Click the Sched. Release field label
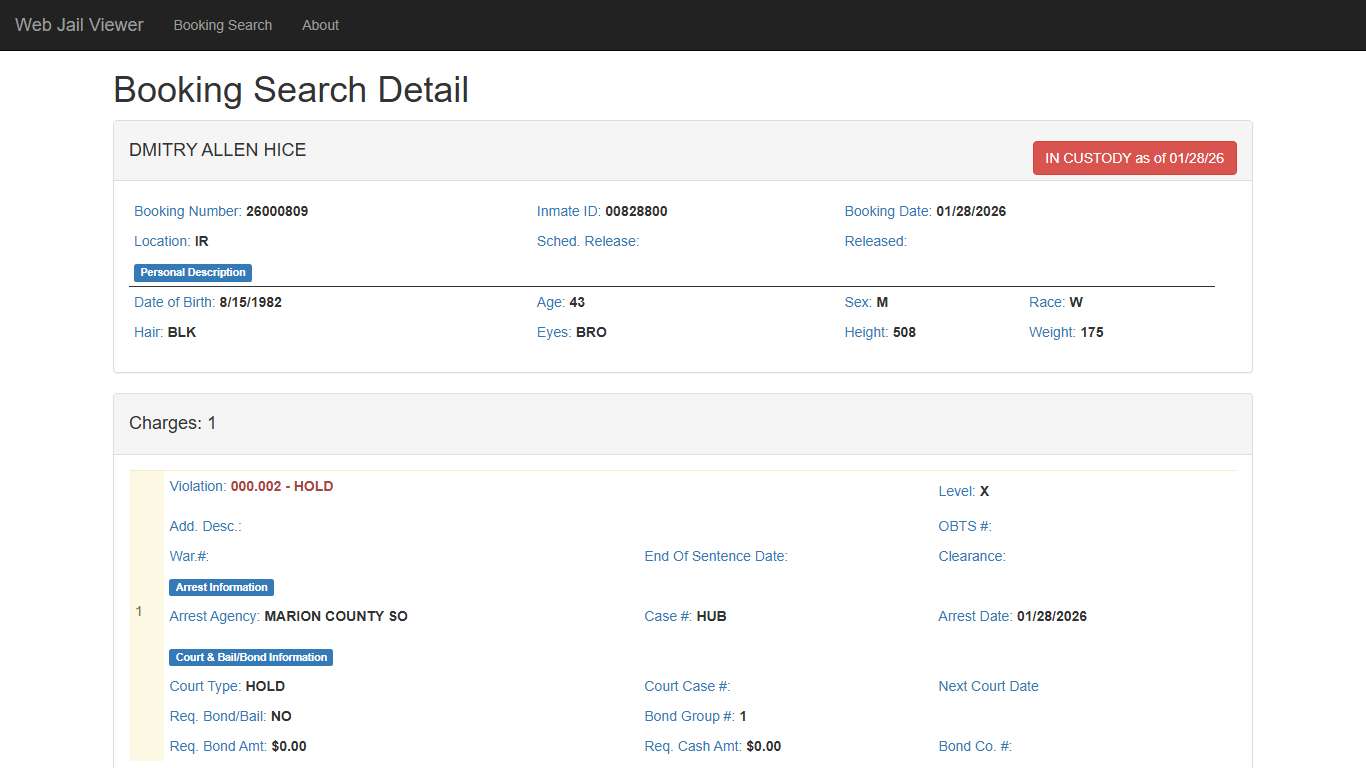The width and height of the screenshot is (1366, 768). (587, 241)
